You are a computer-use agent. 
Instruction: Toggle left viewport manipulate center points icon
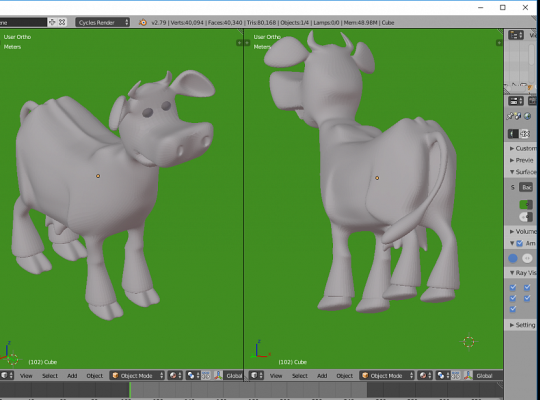206,376
